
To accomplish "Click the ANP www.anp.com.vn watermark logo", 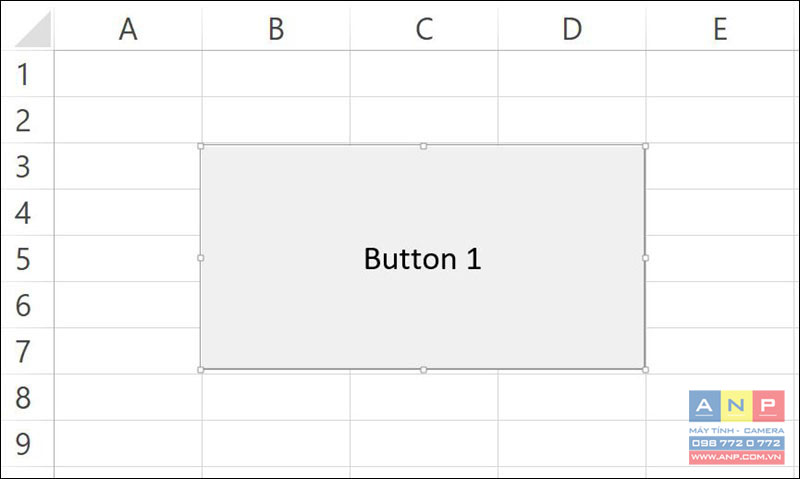I will 737,427.
